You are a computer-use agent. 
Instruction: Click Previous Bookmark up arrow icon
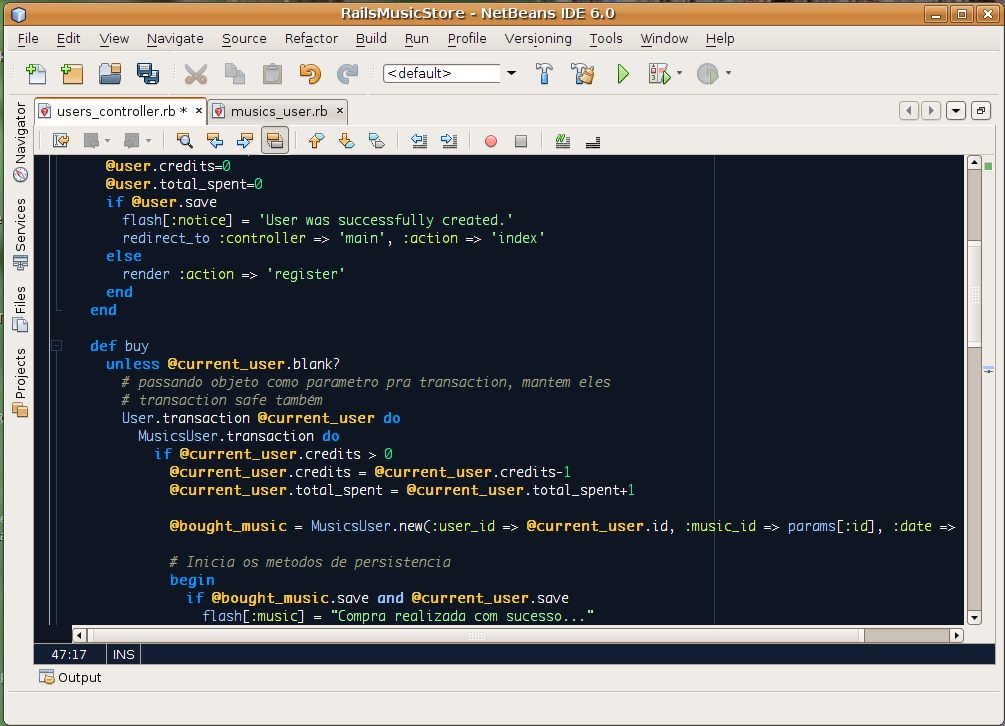316,141
